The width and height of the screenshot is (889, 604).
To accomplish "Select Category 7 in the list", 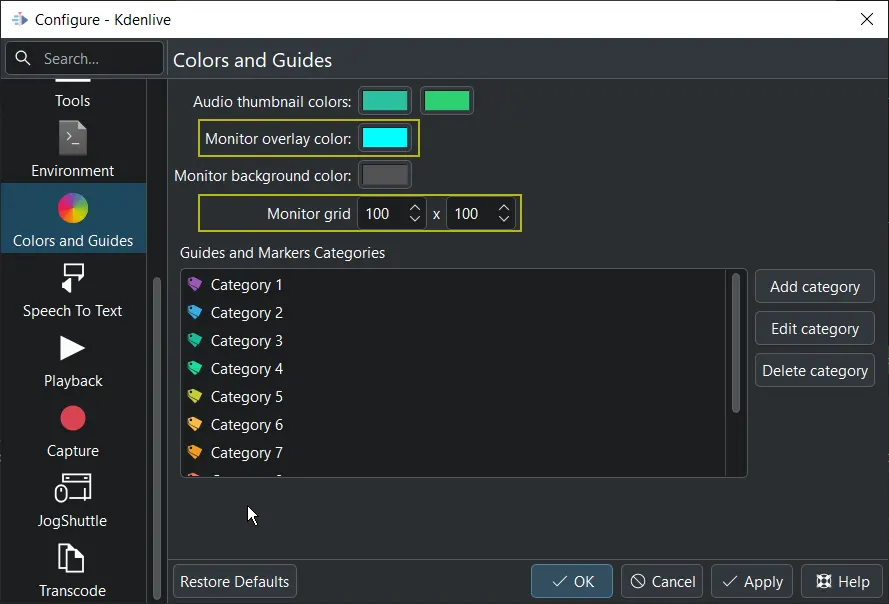I will tap(454, 453).
